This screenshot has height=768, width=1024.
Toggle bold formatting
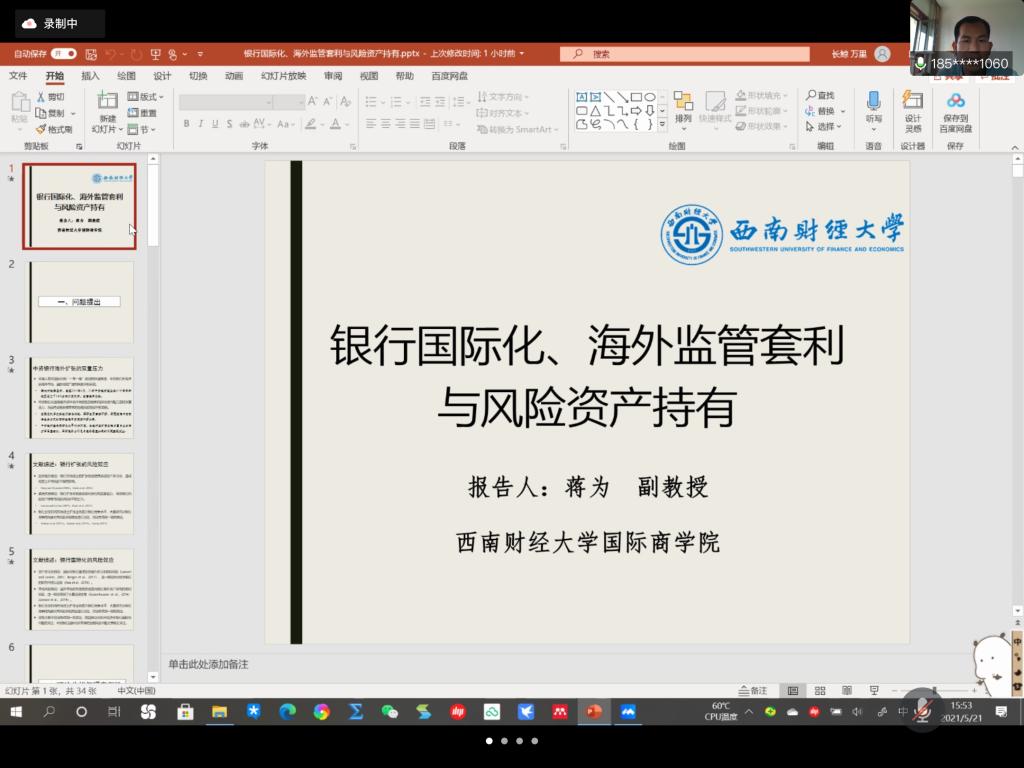click(187, 121)
